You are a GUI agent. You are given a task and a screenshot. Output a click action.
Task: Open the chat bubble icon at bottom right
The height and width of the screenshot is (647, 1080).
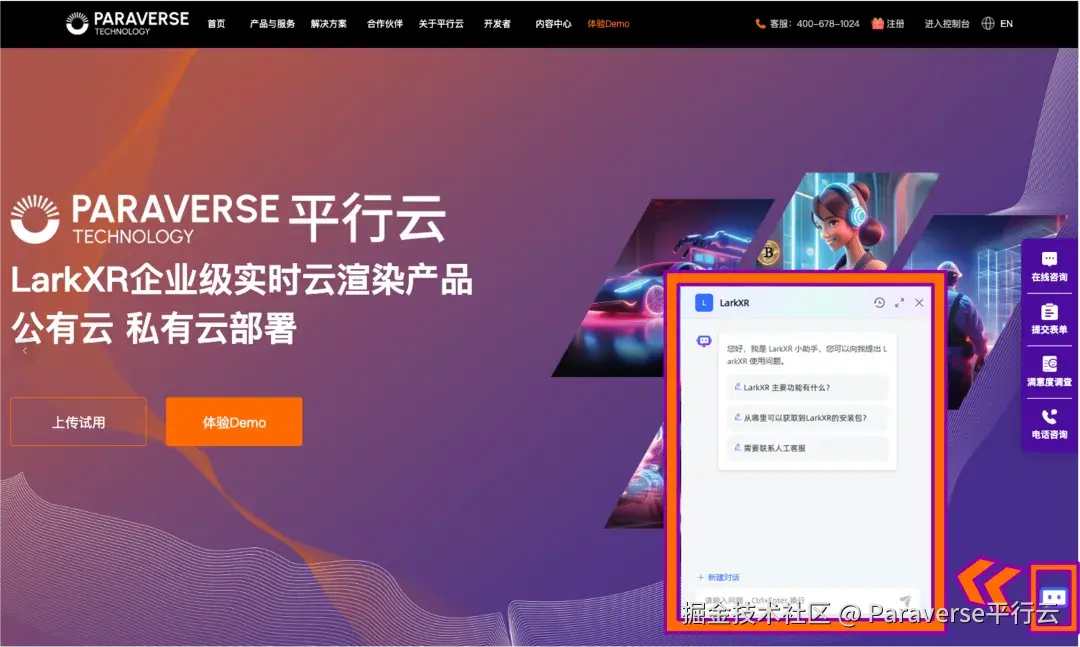point(1053,597)
